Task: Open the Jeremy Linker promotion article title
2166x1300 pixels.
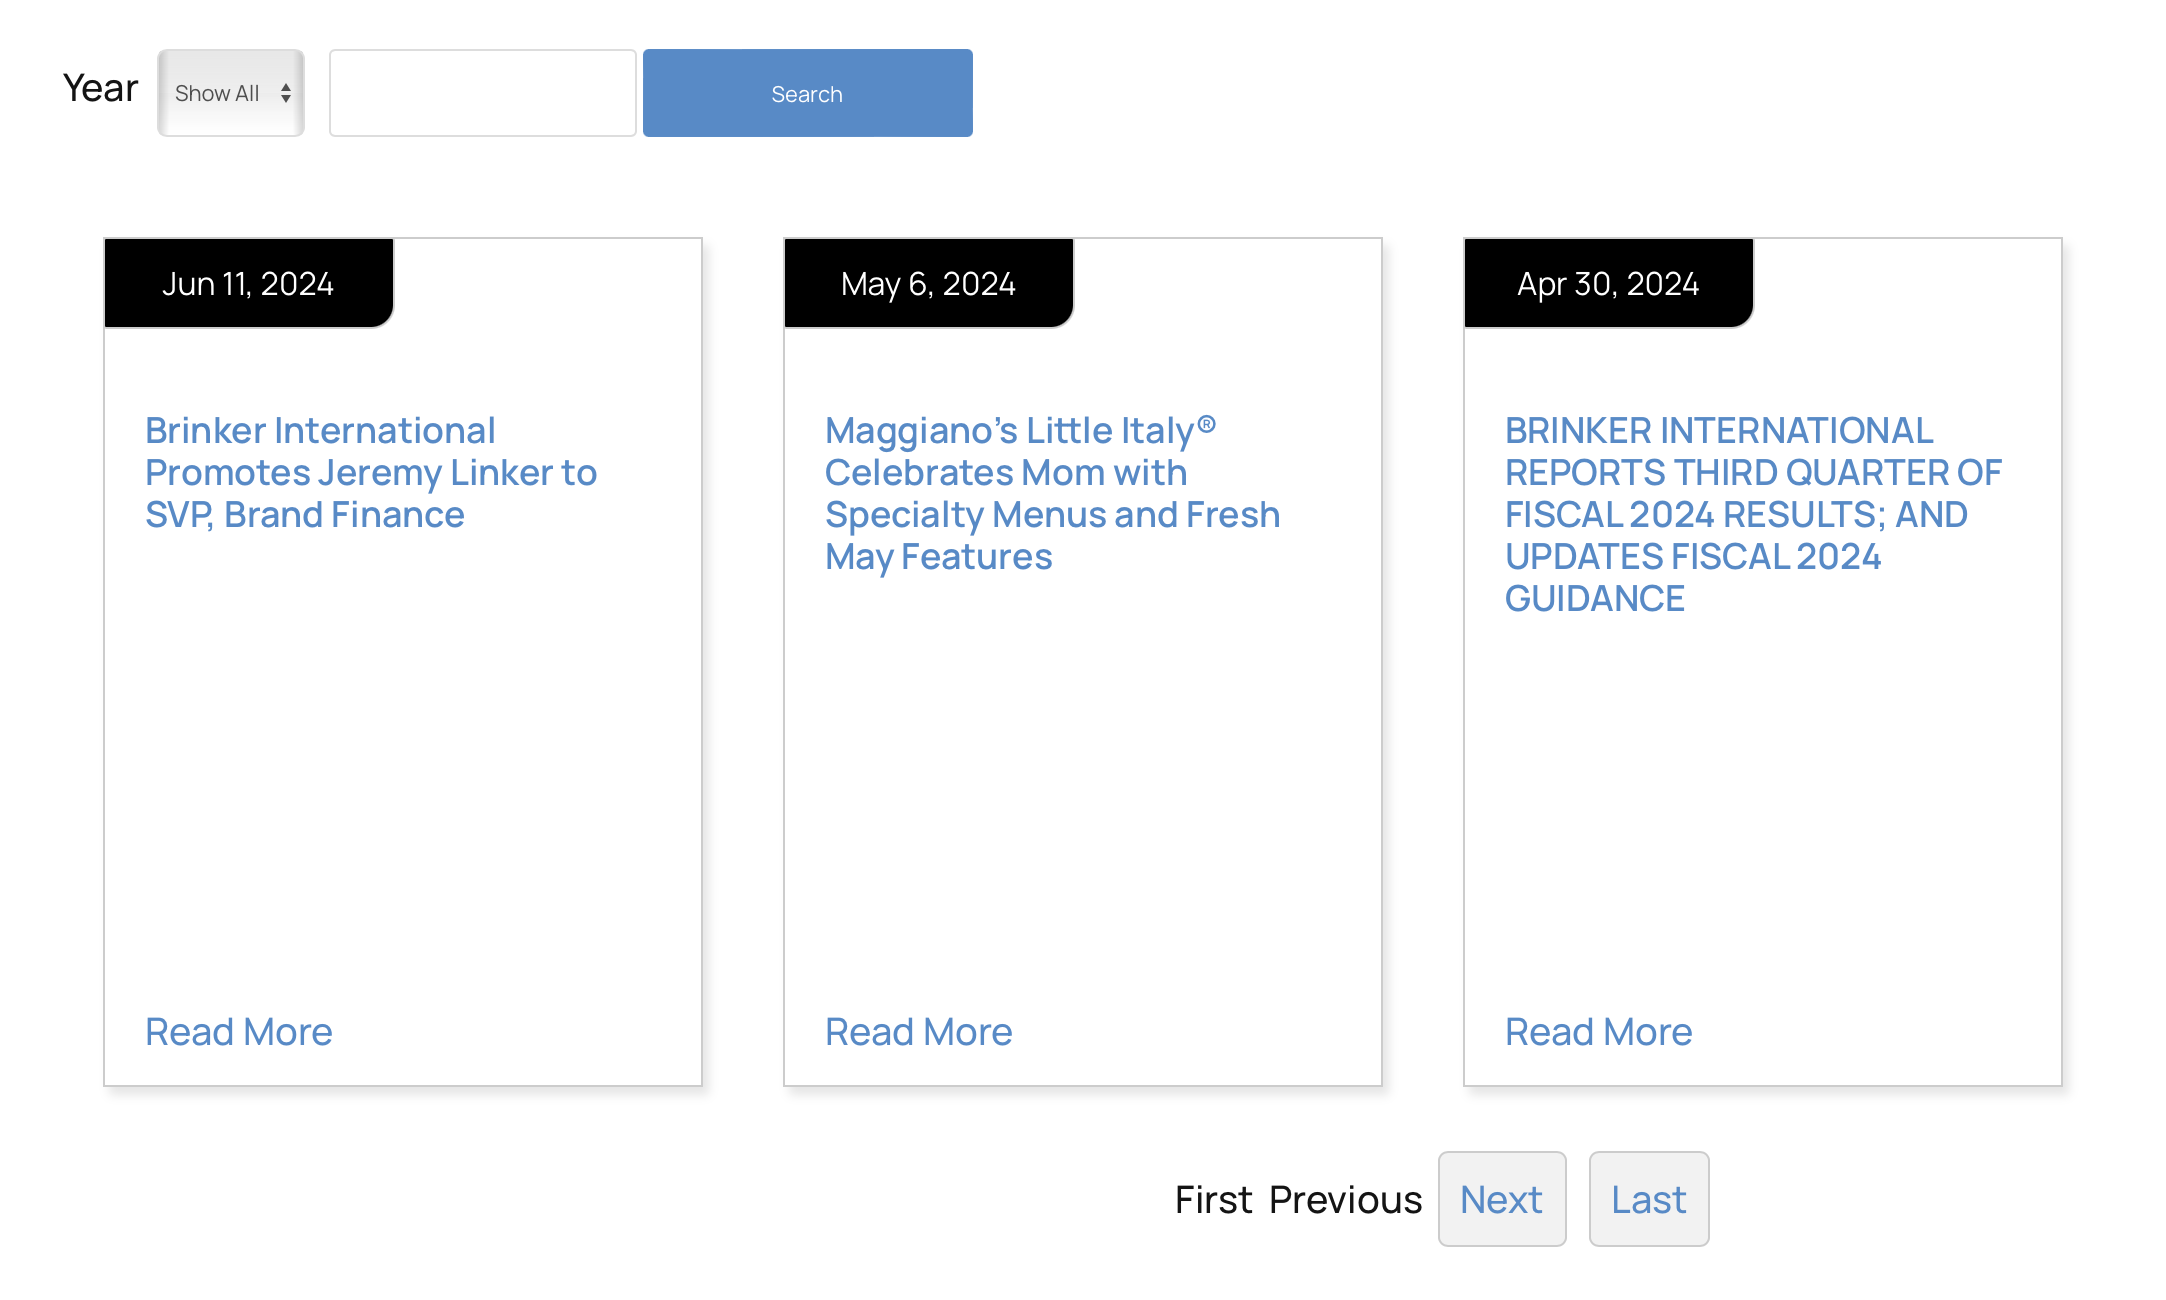Action: (x=370, y=472)
